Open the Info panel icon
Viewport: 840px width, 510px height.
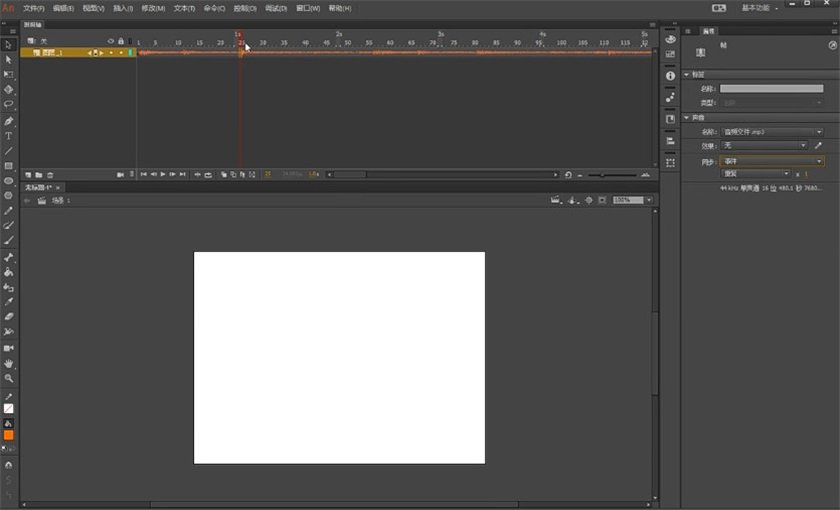[670, 76]
